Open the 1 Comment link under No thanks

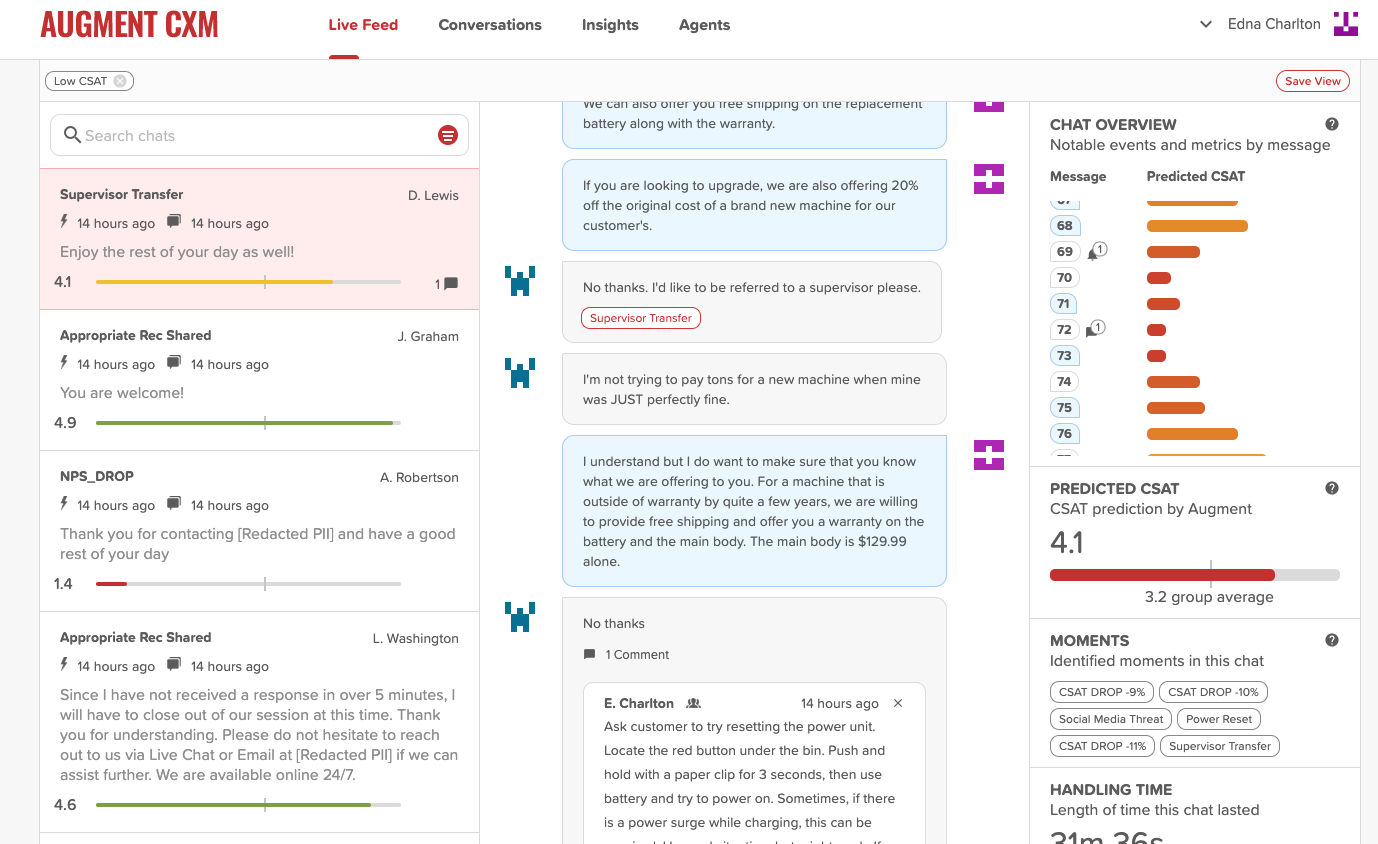click(626, 654)
